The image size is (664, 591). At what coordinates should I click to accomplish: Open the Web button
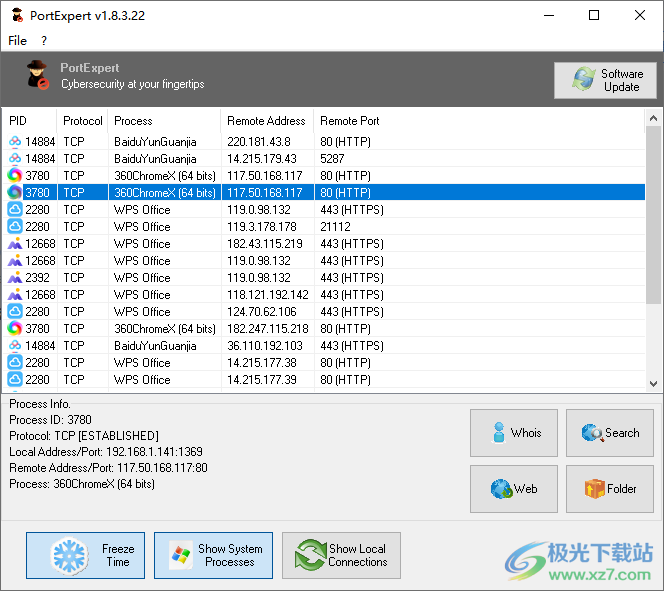click(x=514, y=489)
